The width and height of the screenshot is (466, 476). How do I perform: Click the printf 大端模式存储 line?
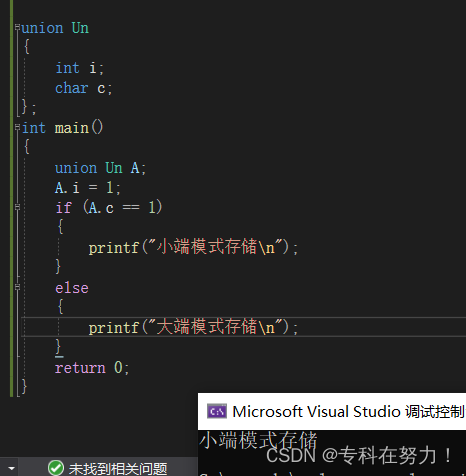(x=193, y=327)
